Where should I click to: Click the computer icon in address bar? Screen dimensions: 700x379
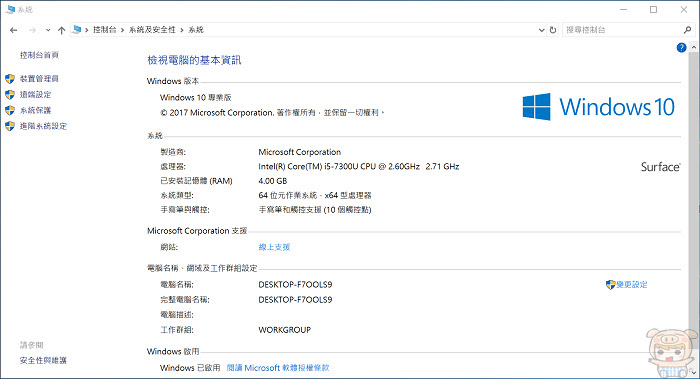tap(77, 29)
